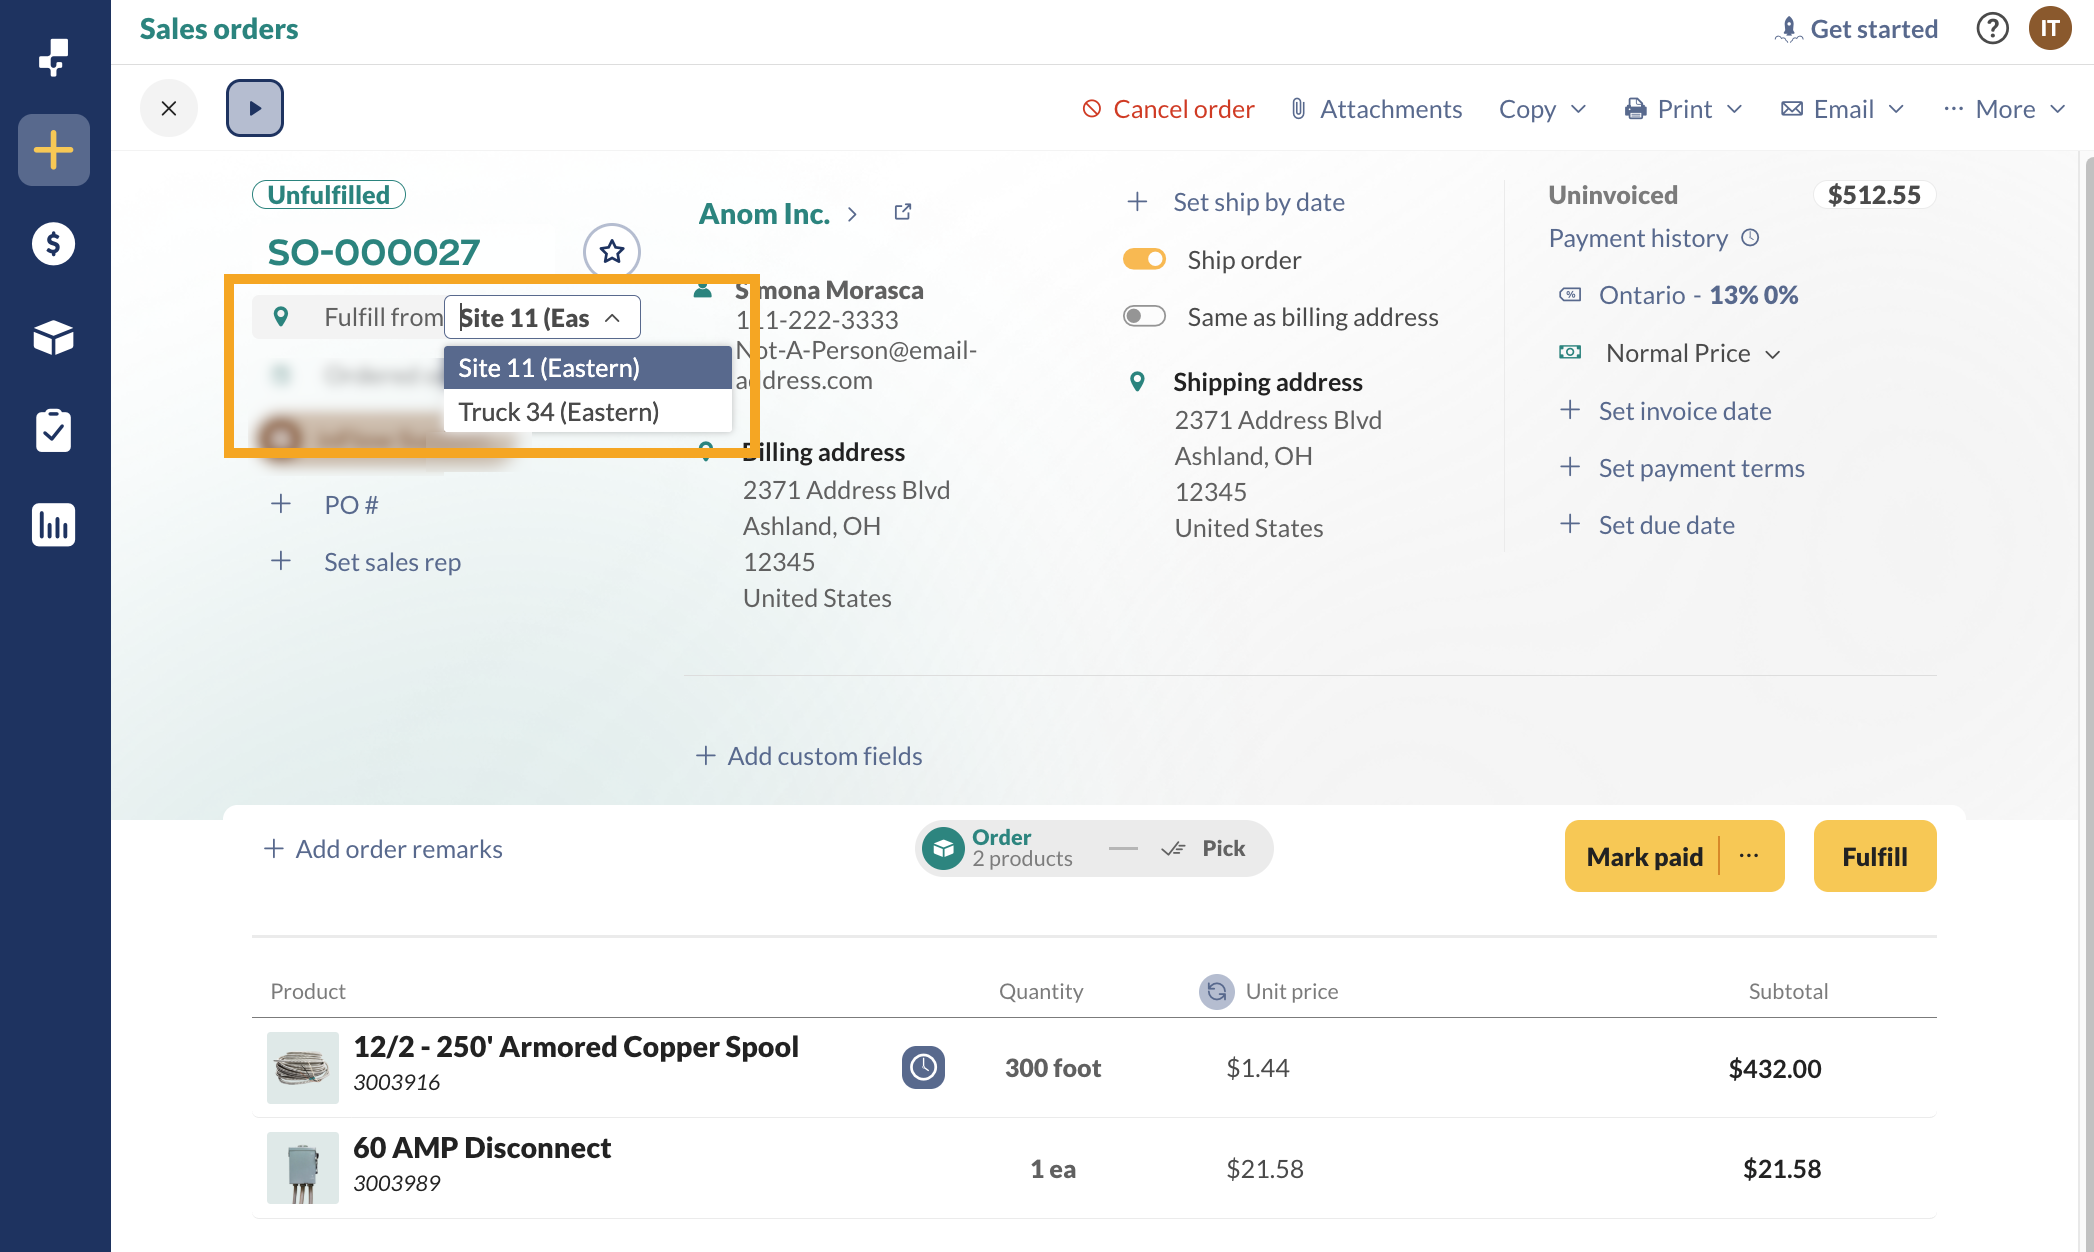Viewport: 2094px width, 1252px height.
Task: Click the clock icon on Armored Copper Spool row
Action: pos(923,1067)
